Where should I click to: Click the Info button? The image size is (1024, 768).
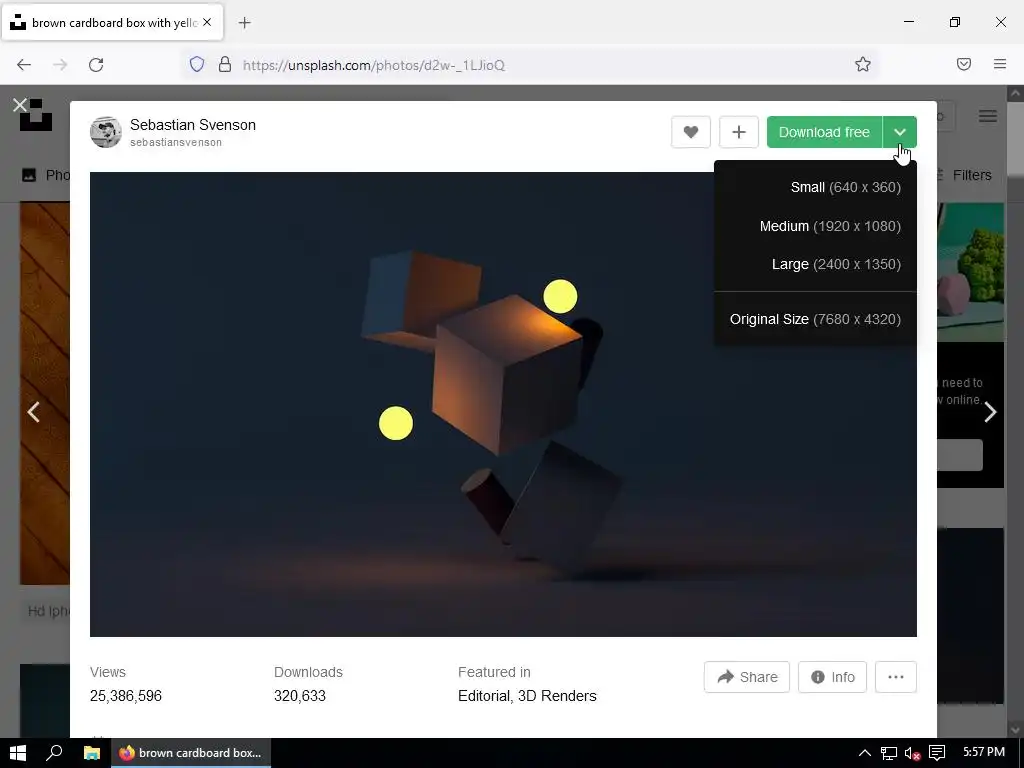pos(832,677)
